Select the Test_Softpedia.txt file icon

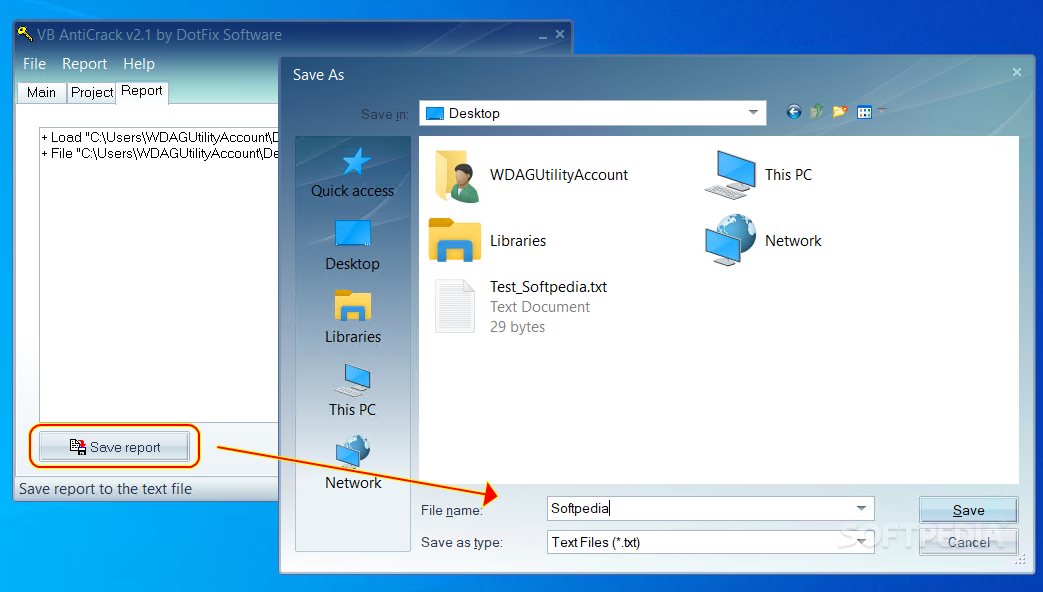(455, 306)
